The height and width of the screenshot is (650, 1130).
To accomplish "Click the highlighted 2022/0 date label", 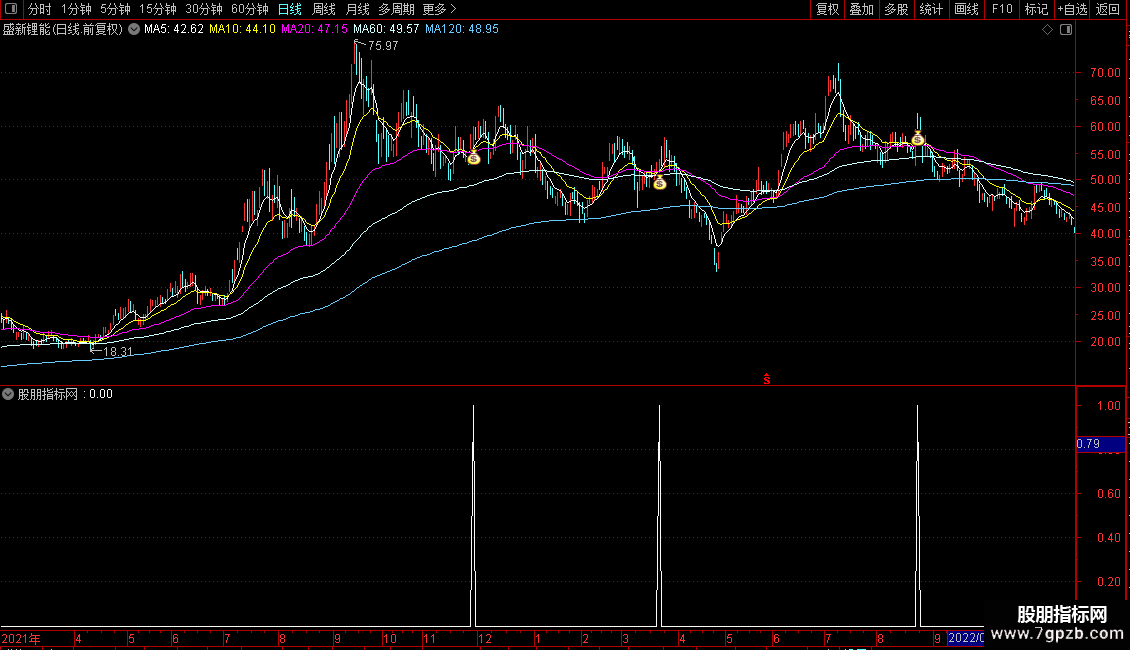I will point(966,638).
